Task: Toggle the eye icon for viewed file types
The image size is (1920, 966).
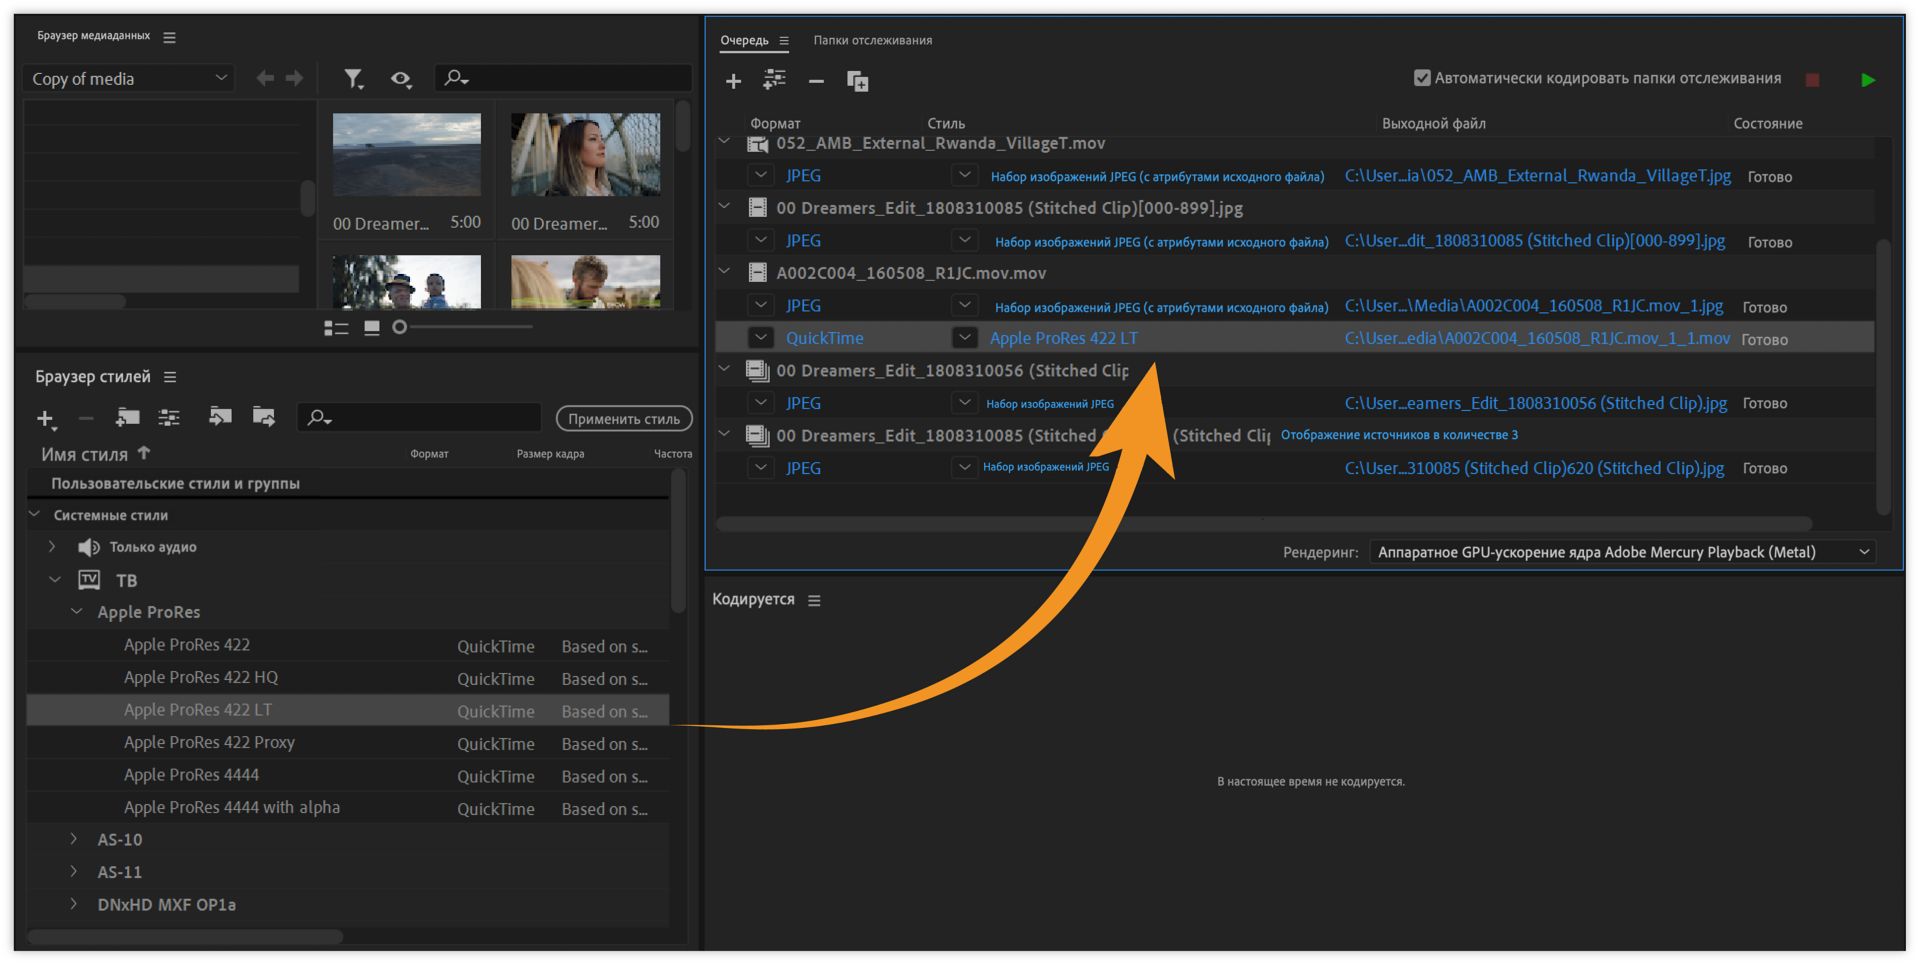Action: point(401,78)
